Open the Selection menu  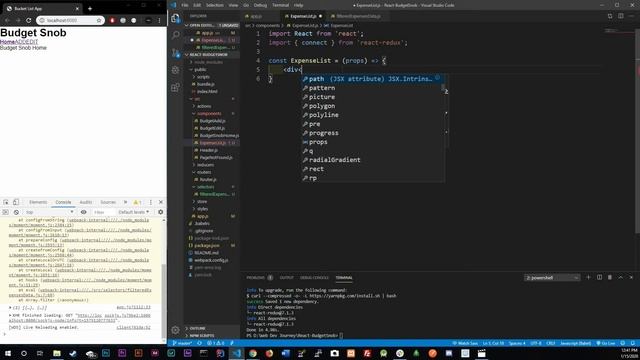pos(215,5)
